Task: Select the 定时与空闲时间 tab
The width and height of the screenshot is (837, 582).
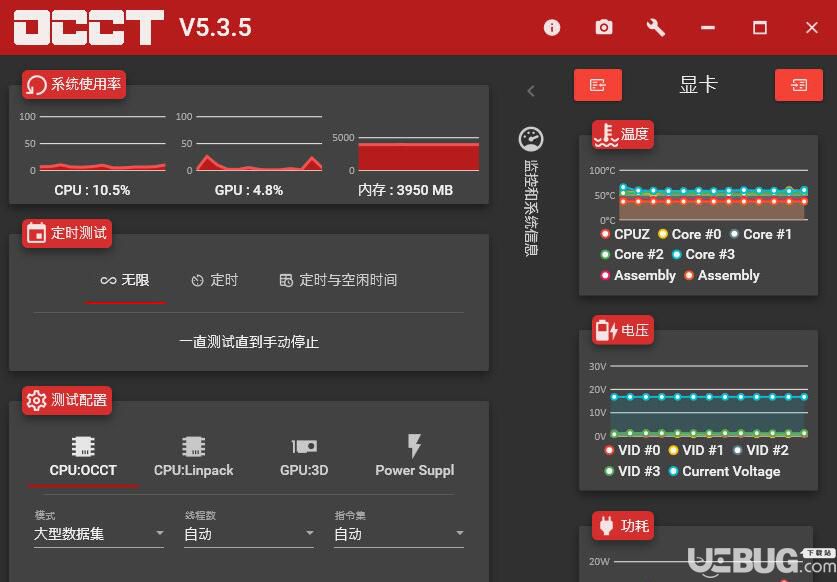Action: click(x=338, y=281)
